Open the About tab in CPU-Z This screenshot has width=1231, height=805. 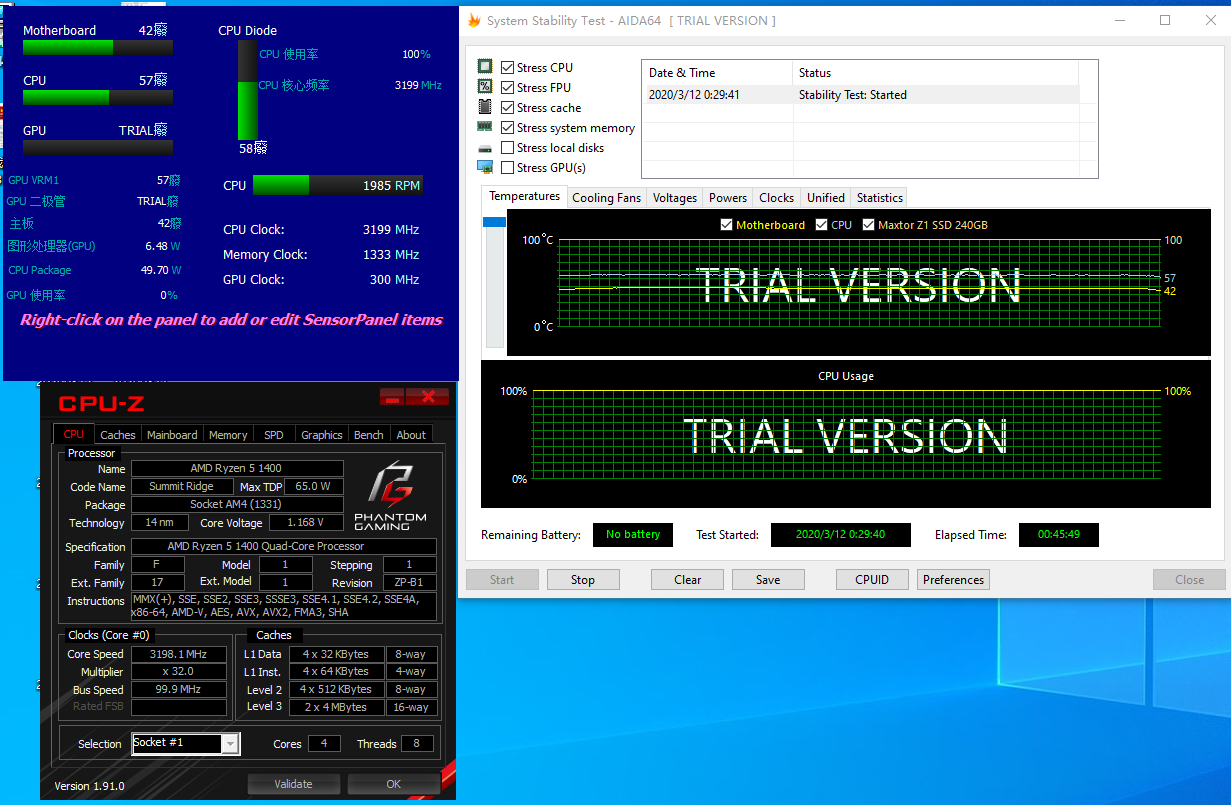tap(411, 435)
